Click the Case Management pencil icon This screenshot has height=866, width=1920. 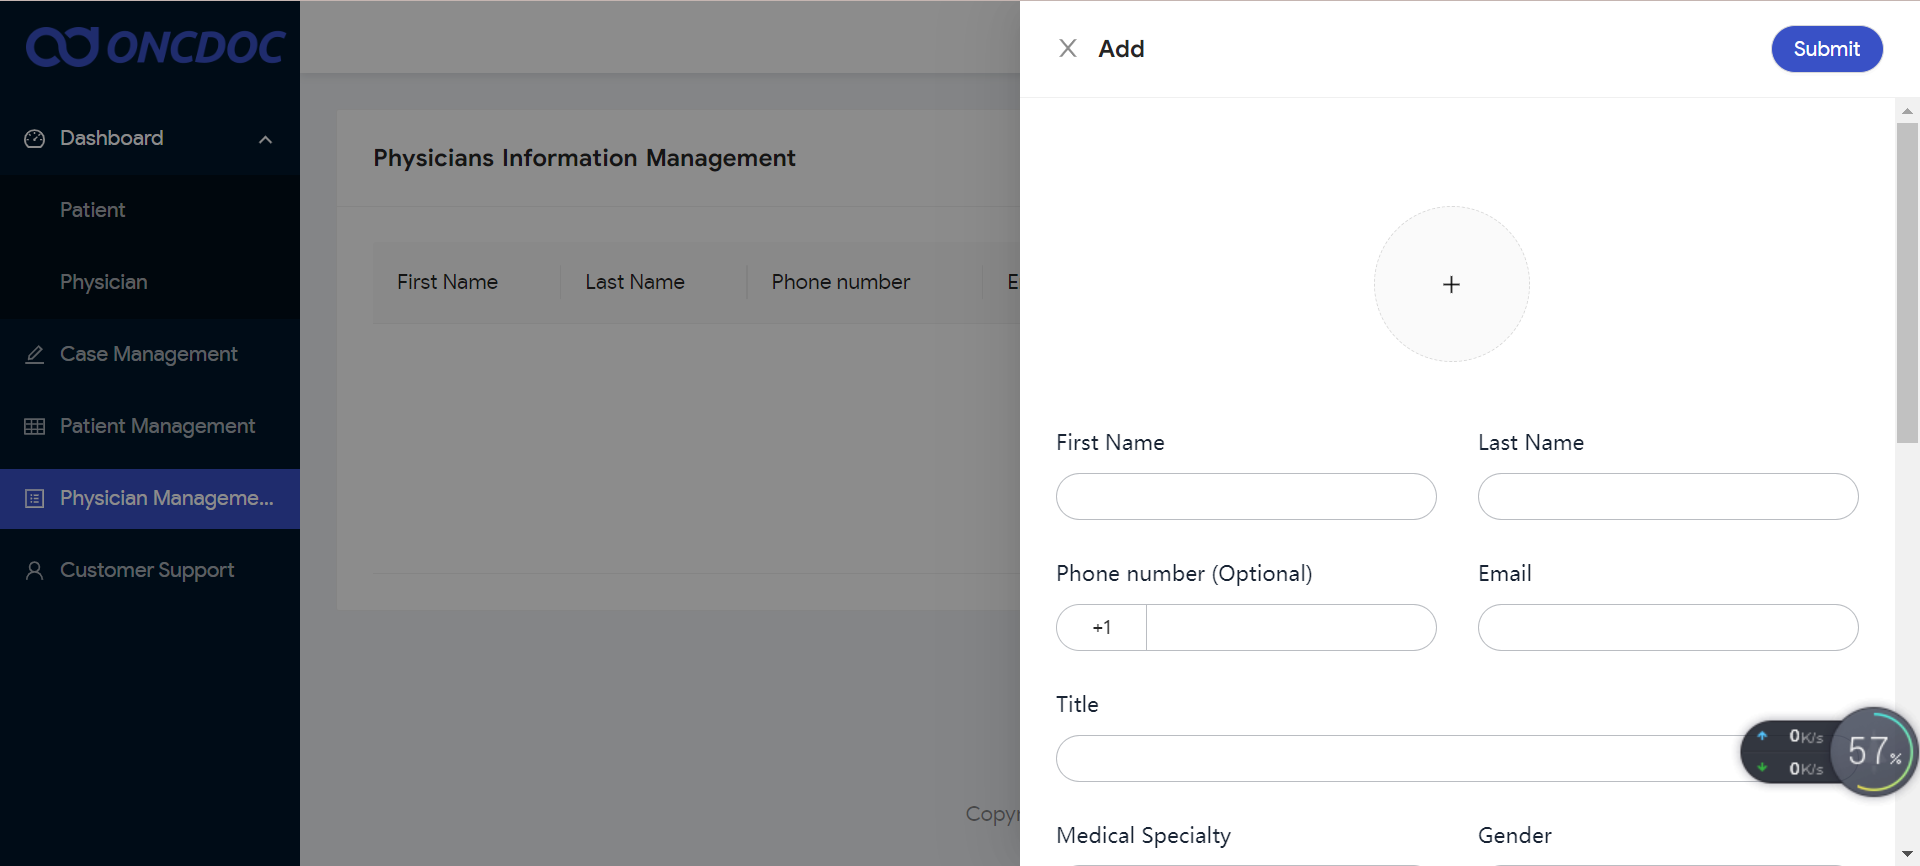[35, 355]
